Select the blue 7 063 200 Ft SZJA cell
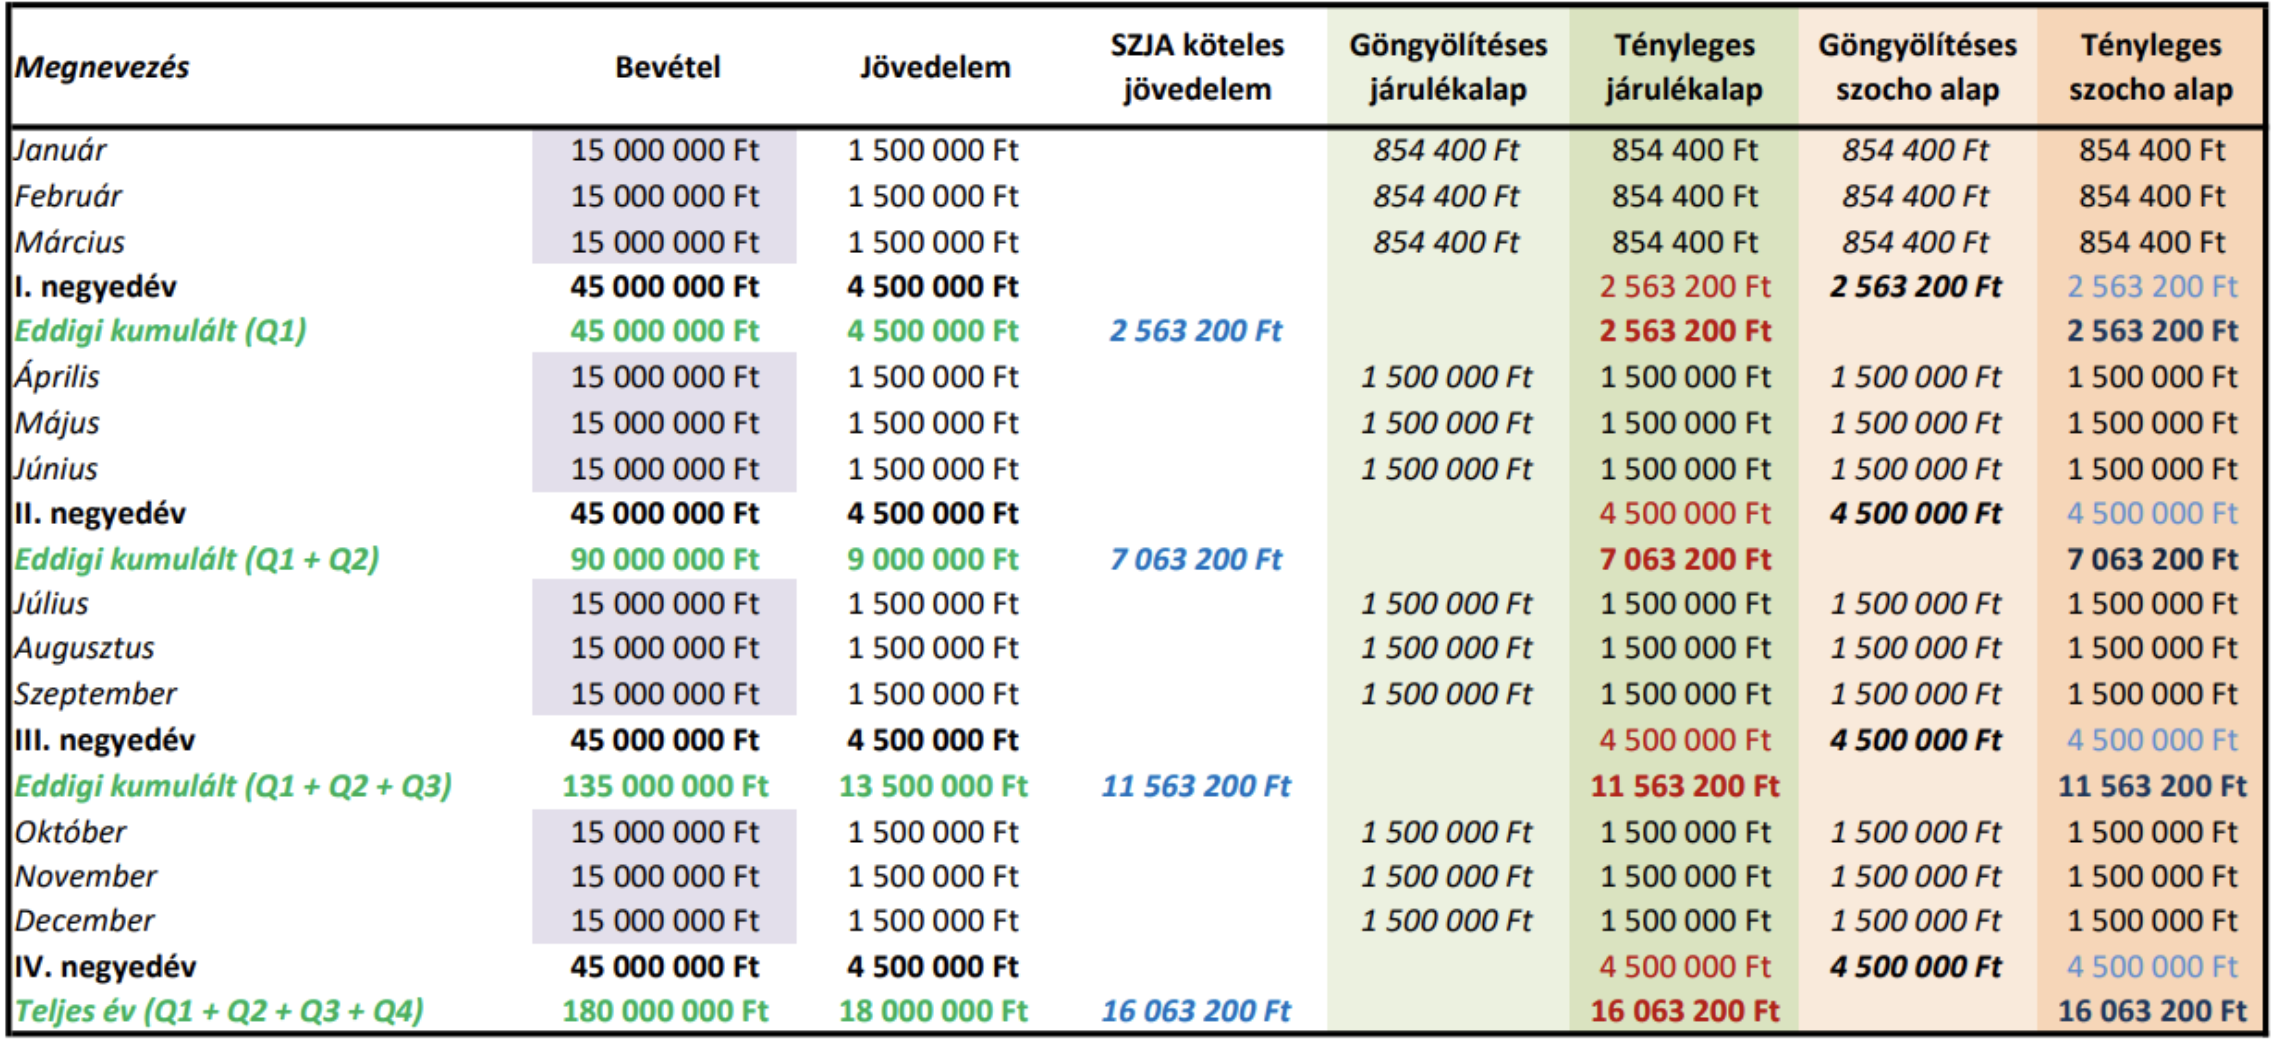Viewport: 2276px width, 1040px height. [1196, 559]
